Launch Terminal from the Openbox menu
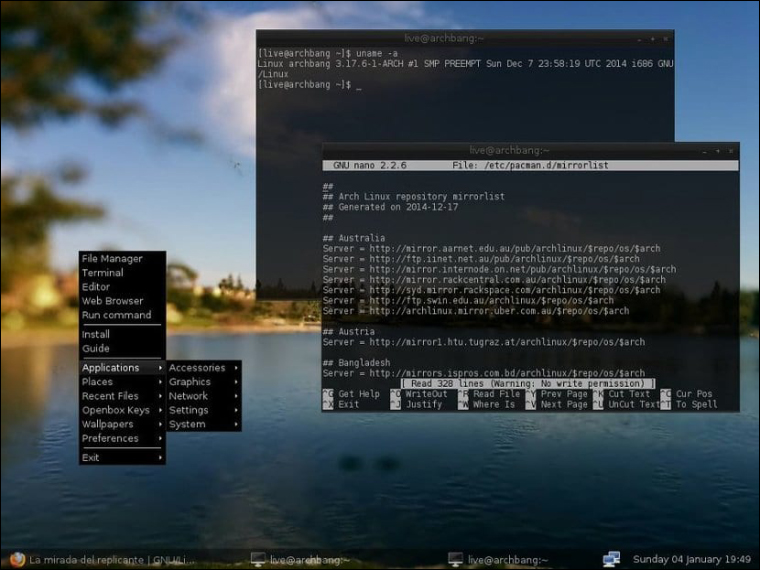The height and width of the screenshot is (570, 760). pyautogui.click(x=122, y=273)
